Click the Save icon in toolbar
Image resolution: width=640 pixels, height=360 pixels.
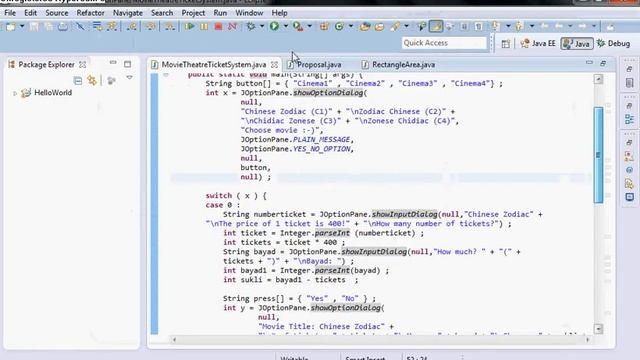(34, 27)
